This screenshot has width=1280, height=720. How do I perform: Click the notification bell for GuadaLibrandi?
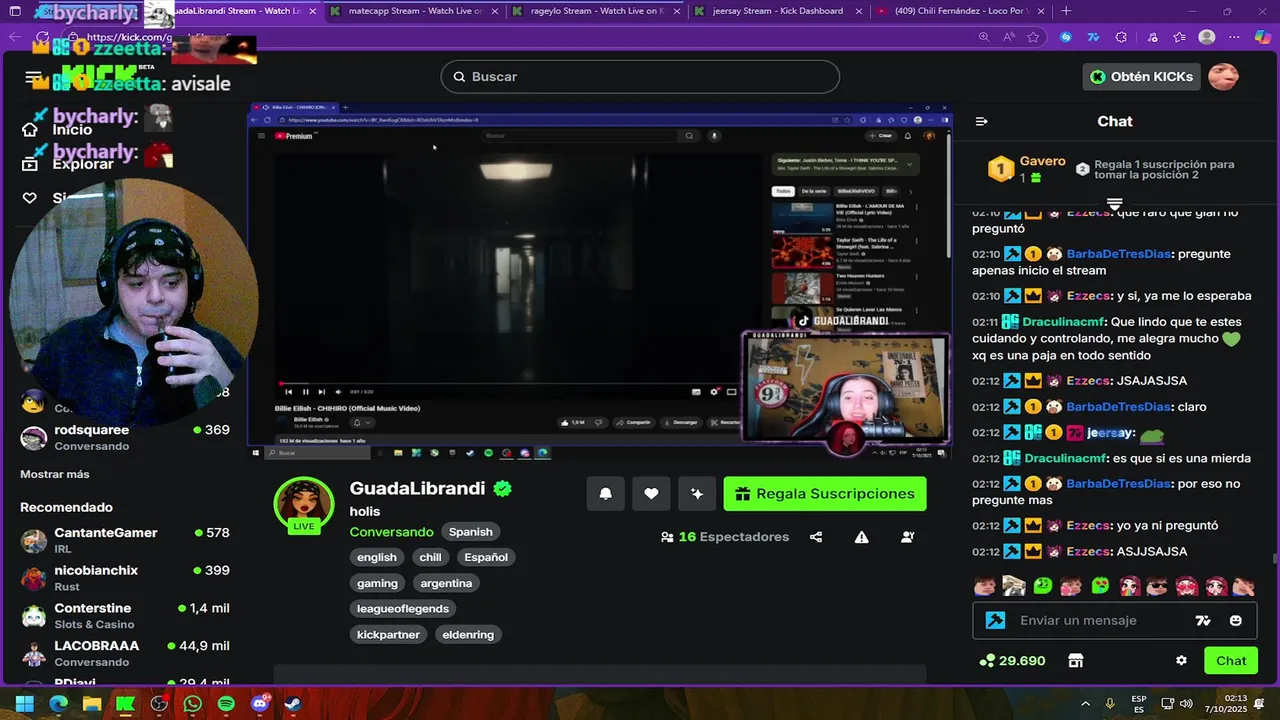point(605,493)
